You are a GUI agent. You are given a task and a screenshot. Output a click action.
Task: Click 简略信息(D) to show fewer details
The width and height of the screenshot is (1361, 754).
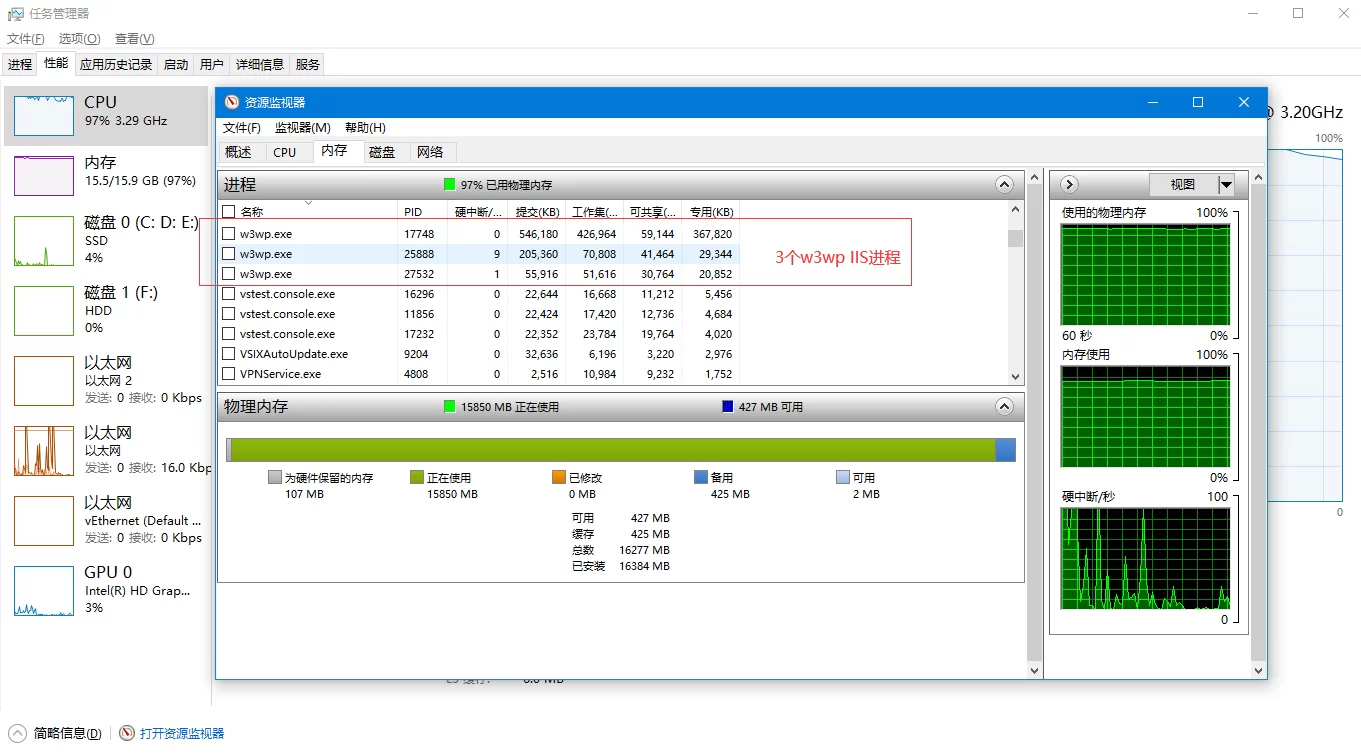click(x=67, y=733)
